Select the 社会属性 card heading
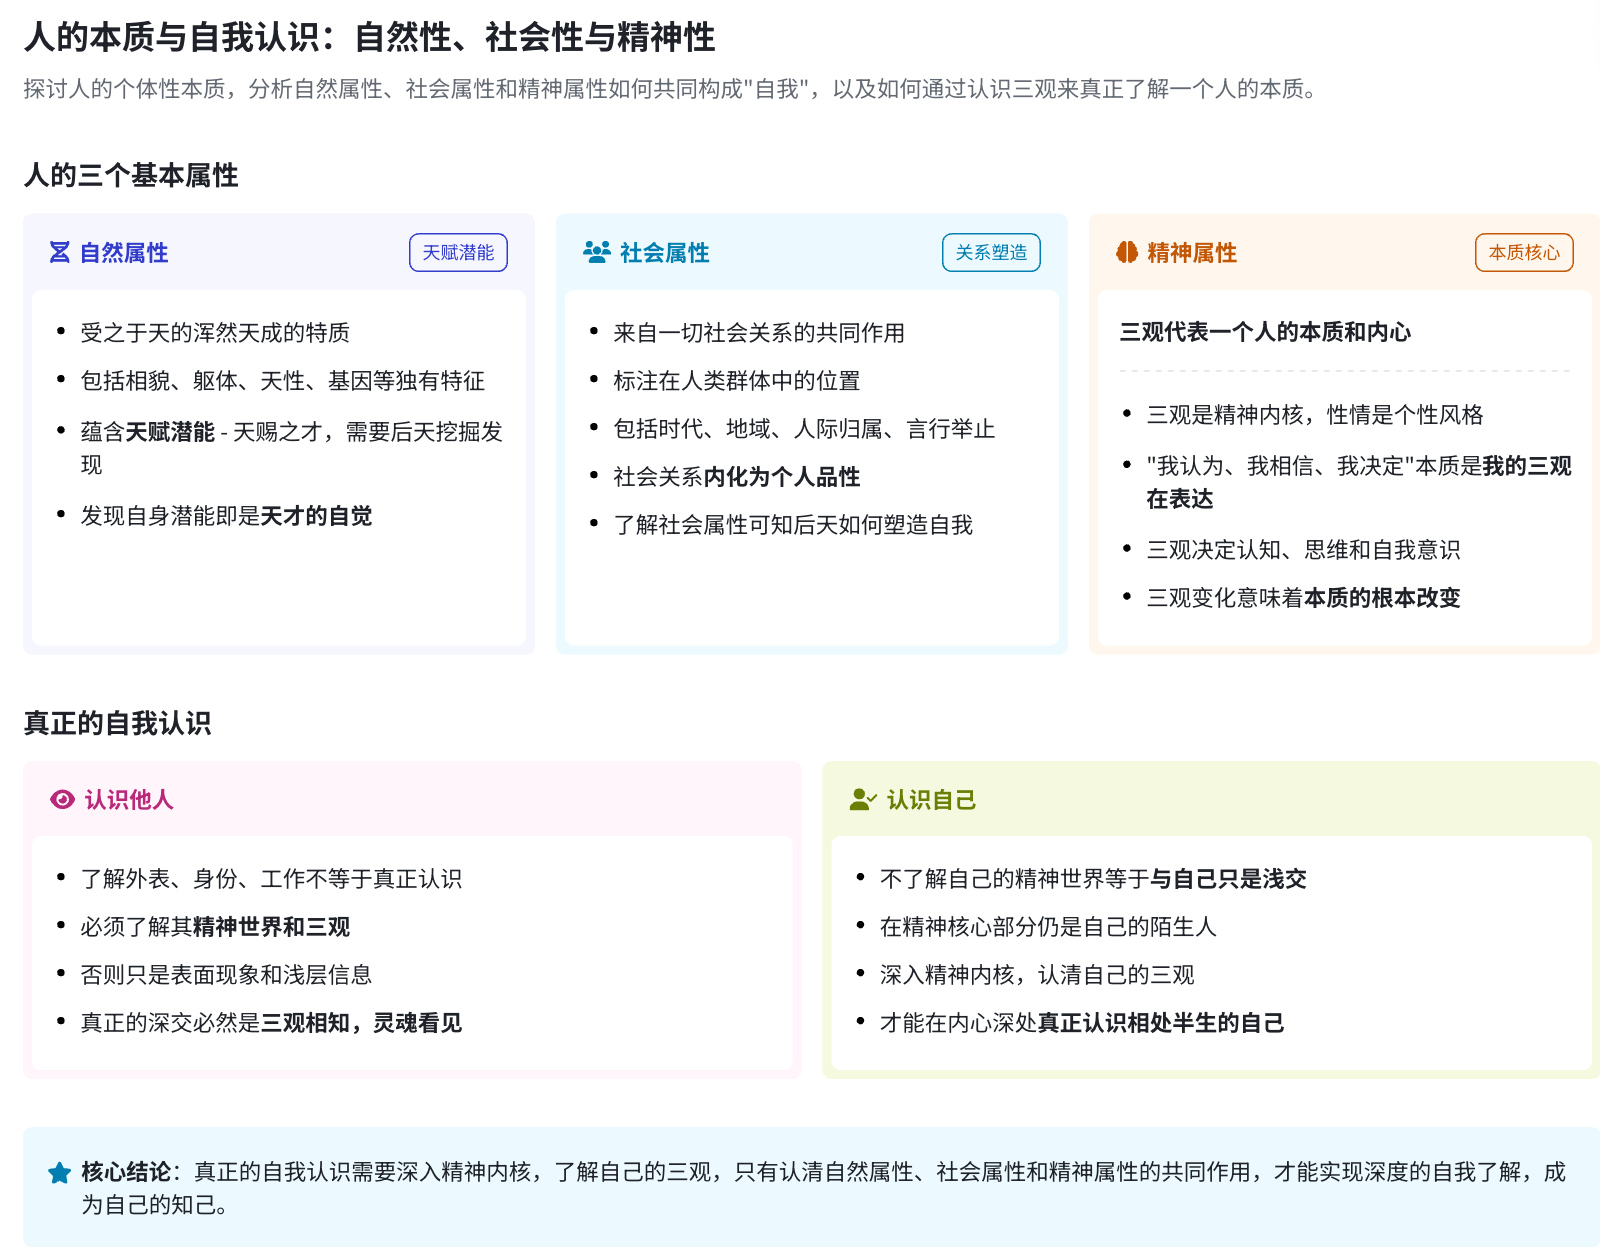This screenshot has width=1600, height=1254. 664,253
